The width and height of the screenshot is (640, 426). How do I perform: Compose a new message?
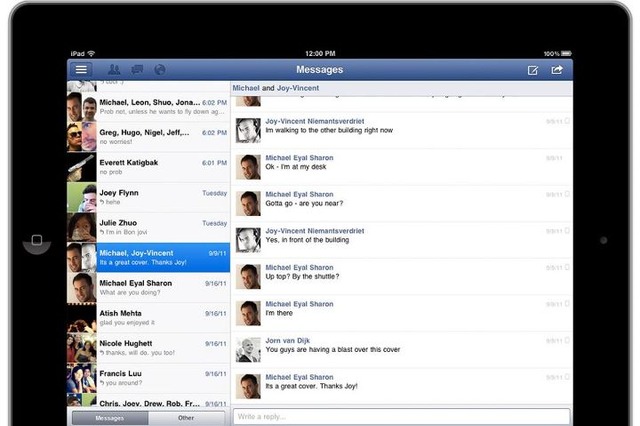533,70
